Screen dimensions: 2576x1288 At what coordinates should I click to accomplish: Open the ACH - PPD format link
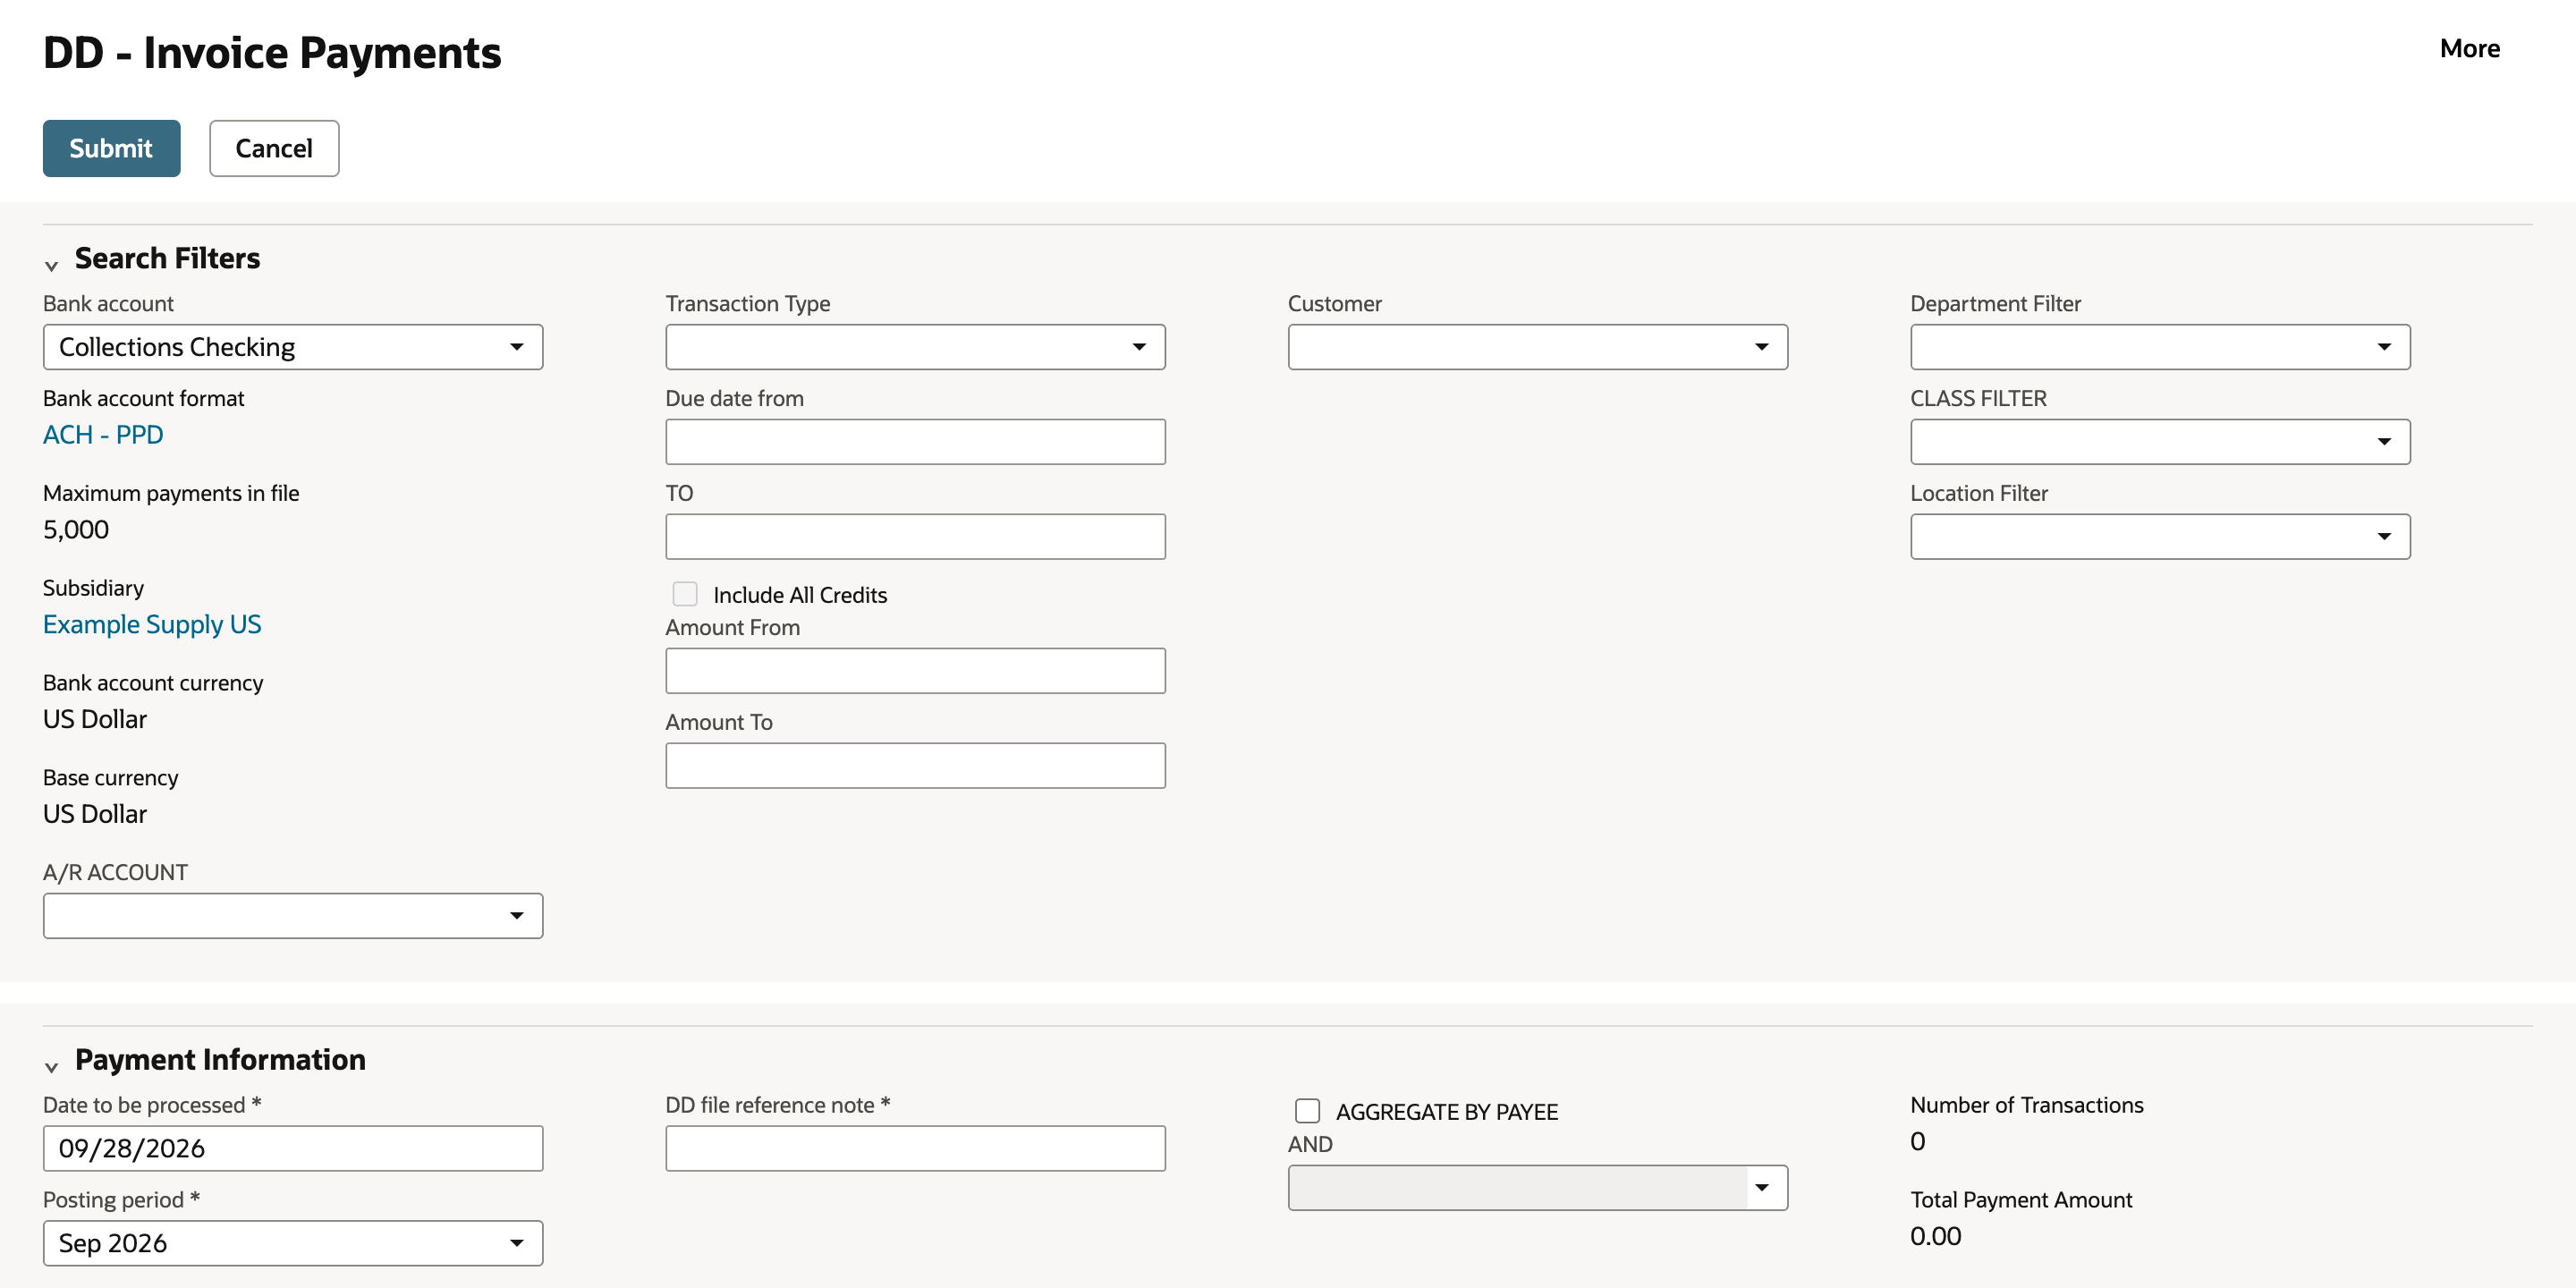coord(103,435)
